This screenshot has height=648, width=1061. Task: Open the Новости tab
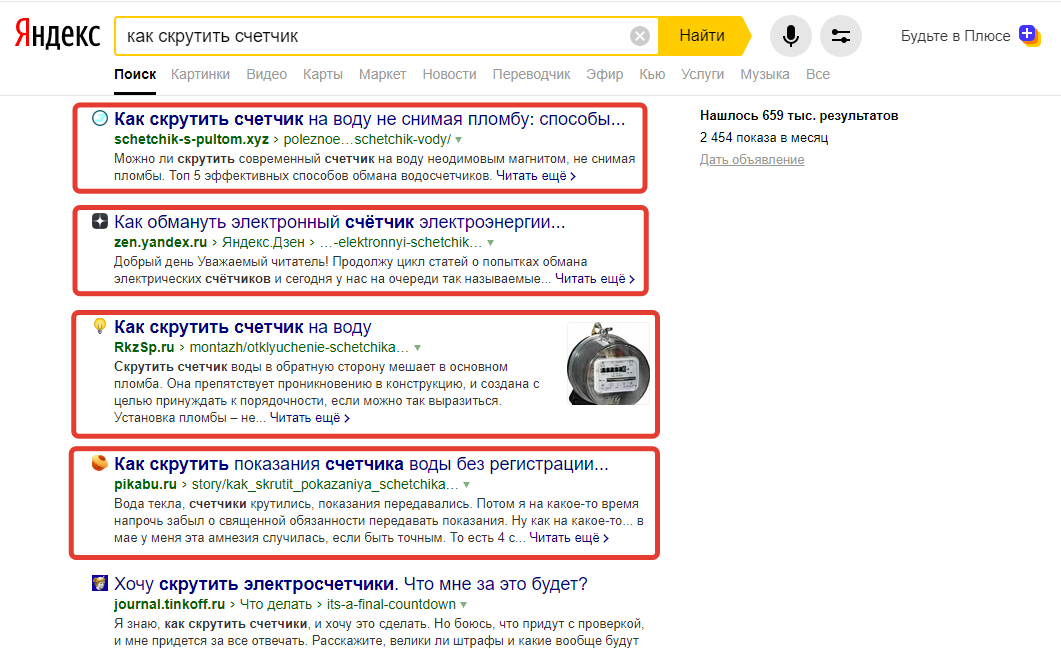(449, 74)
